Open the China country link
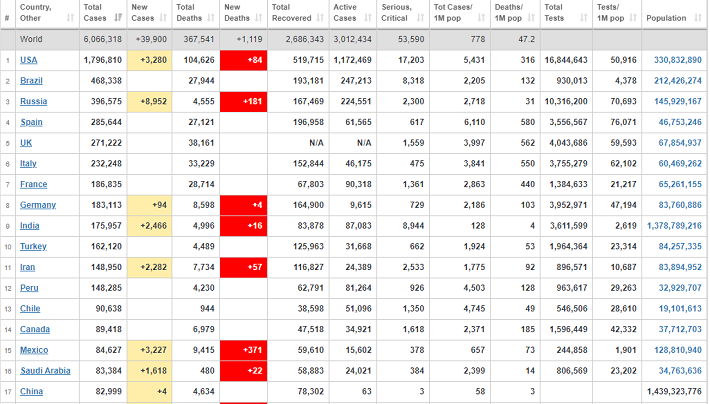 pos(31,391)
